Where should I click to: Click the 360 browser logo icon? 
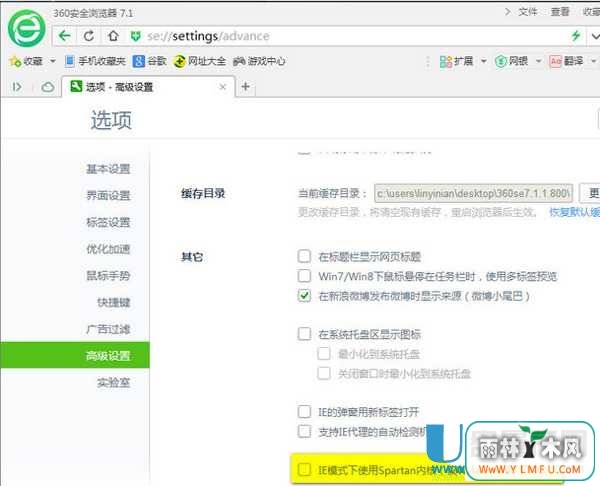pos(26,29)
